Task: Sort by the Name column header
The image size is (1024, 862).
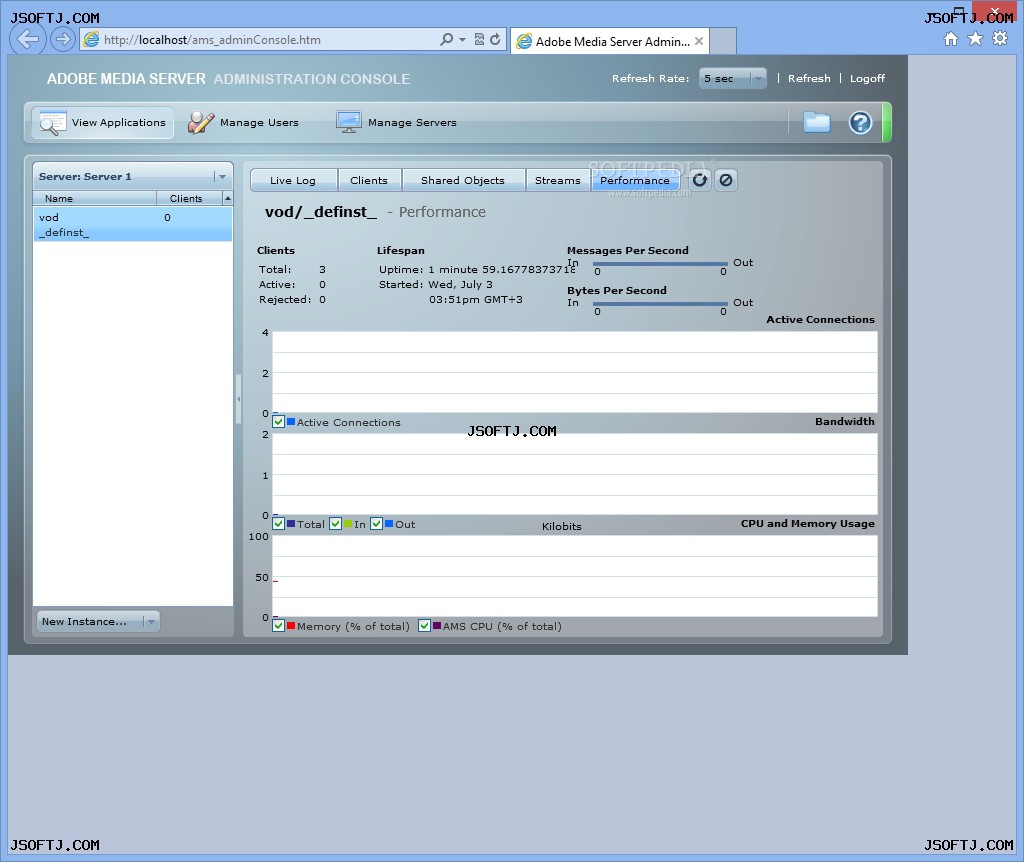Action: (95, 199)
